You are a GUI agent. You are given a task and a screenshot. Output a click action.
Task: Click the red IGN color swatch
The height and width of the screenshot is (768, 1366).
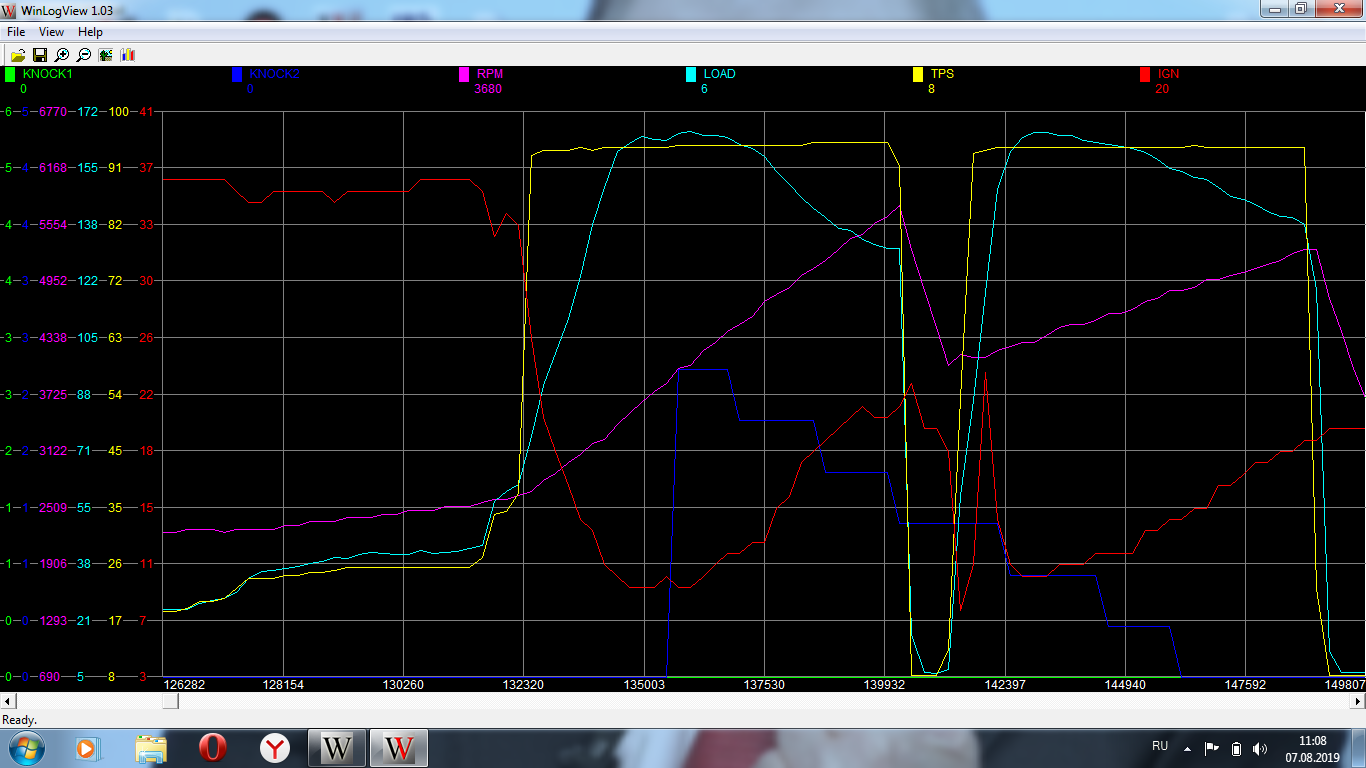(1145, 74)
